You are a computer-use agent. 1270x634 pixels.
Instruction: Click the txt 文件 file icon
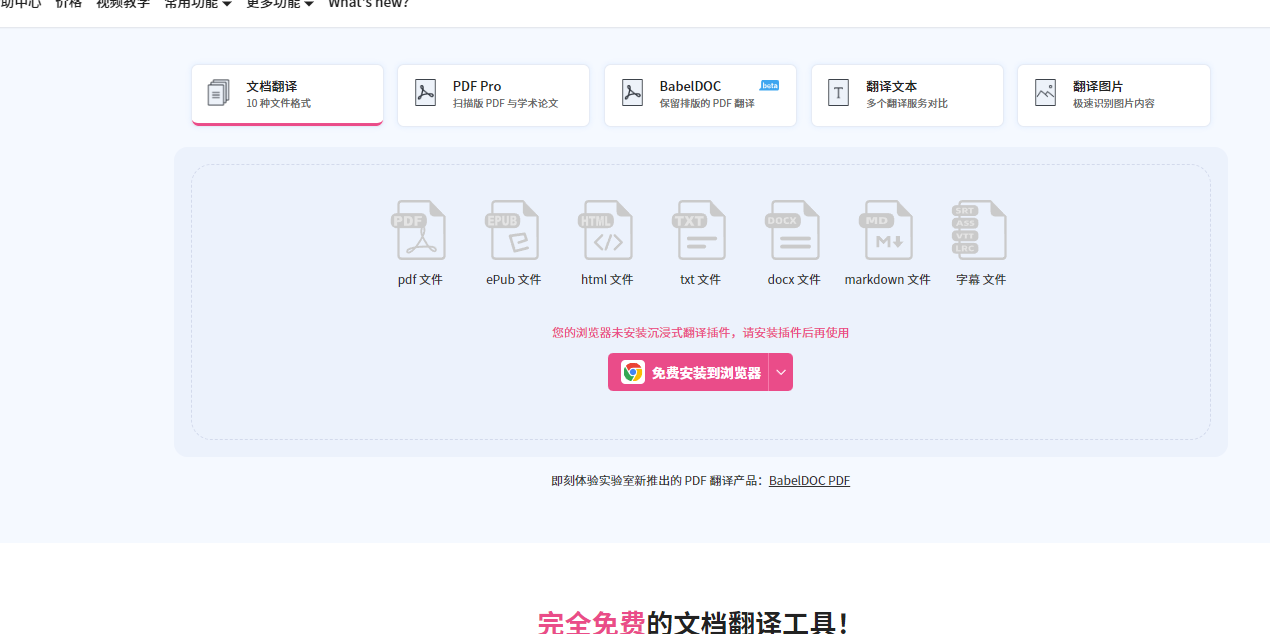click(699, 230)
